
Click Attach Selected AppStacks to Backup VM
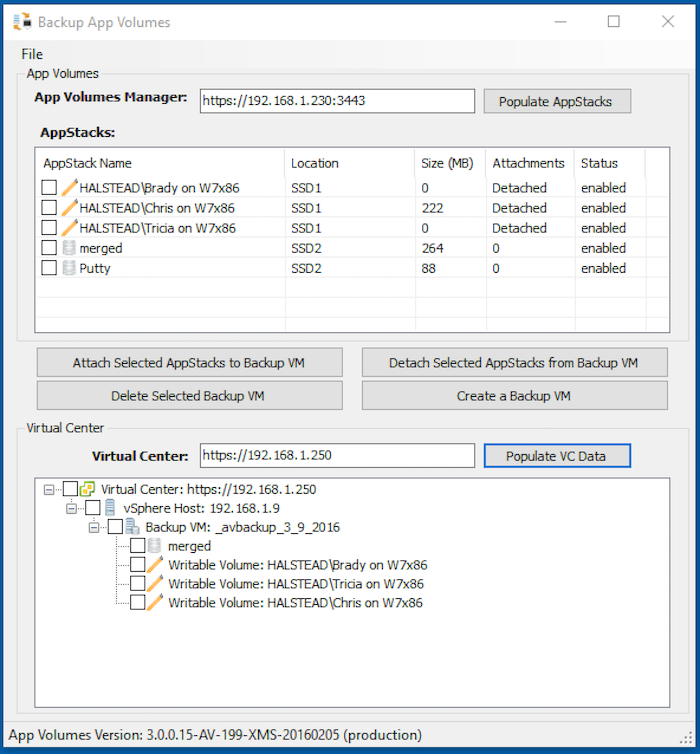coord(189,363)
